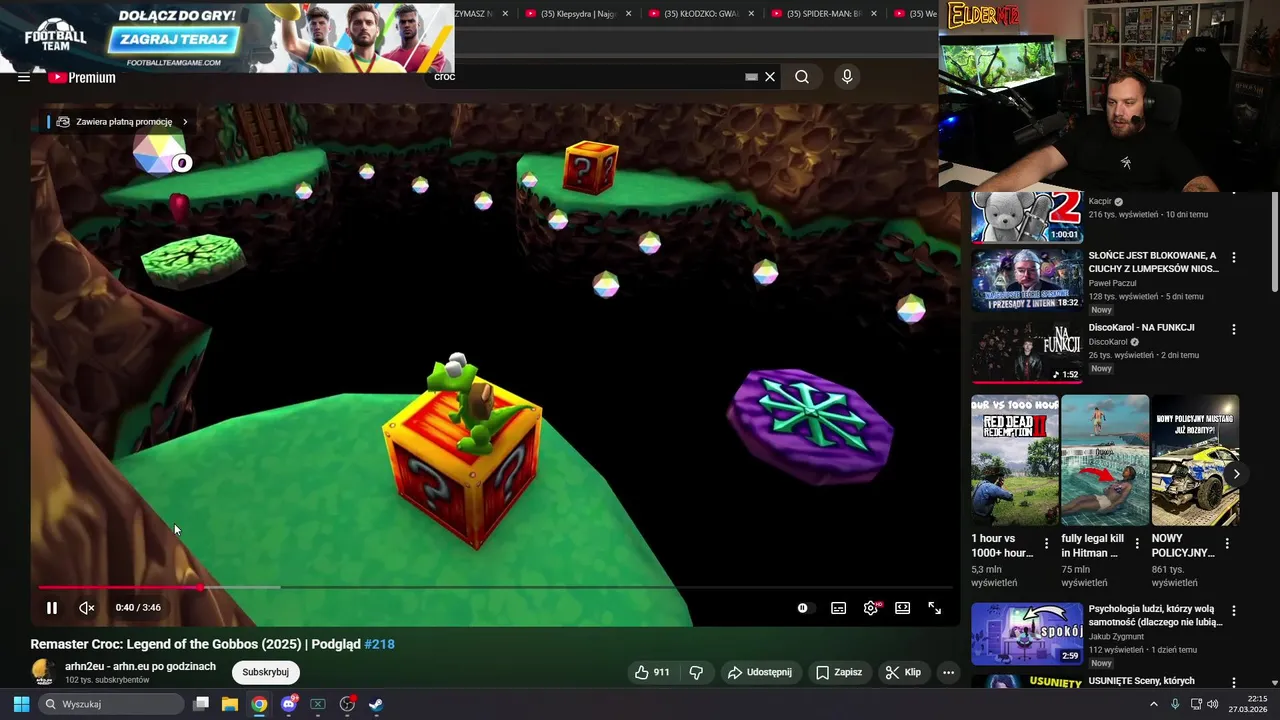Like the video with the 911 thumbs-up
The image size is (1280, 720).
point(652,672)
